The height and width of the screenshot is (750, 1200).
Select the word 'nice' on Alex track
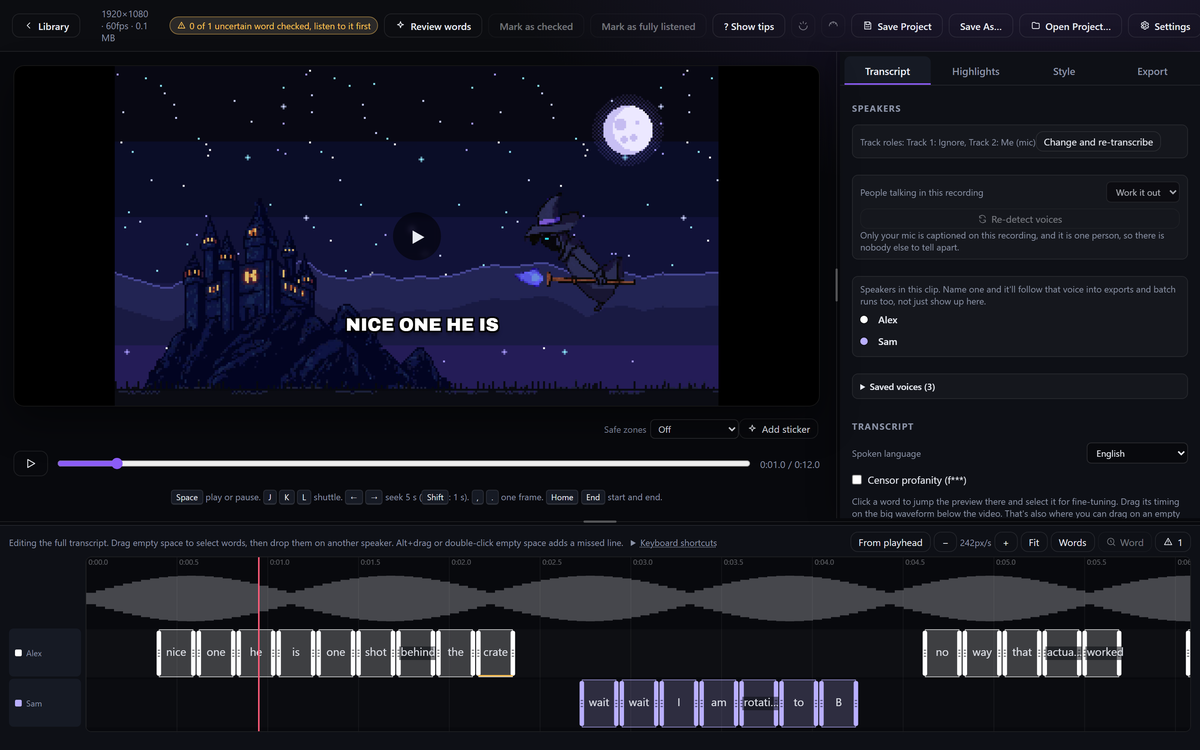(176, 653)
